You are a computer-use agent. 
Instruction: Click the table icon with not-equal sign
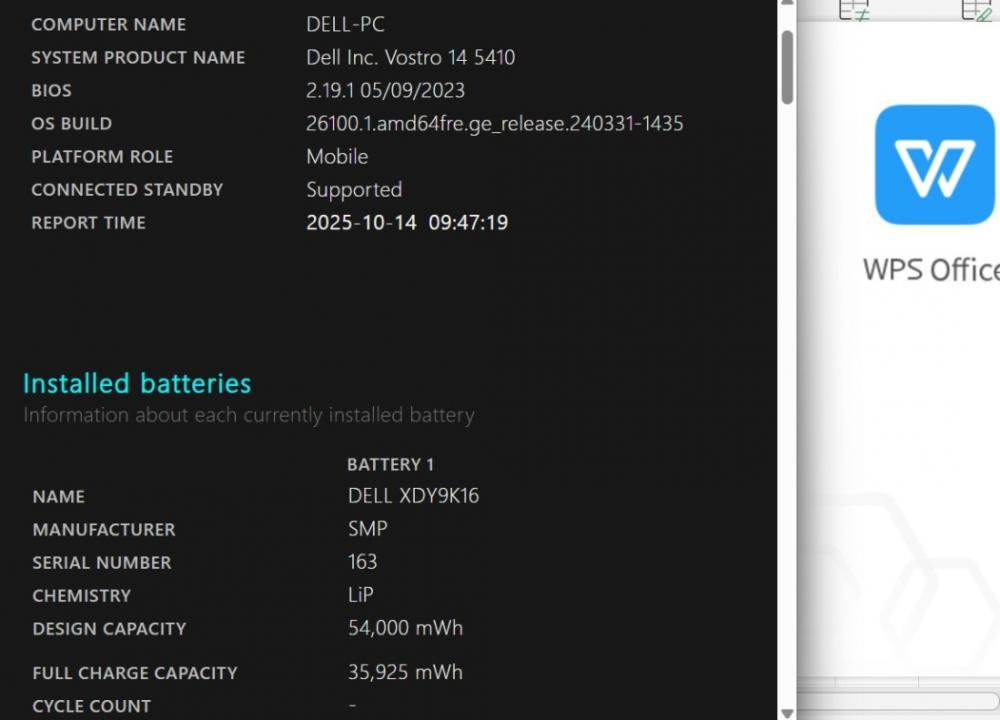(x=854, y=10)
